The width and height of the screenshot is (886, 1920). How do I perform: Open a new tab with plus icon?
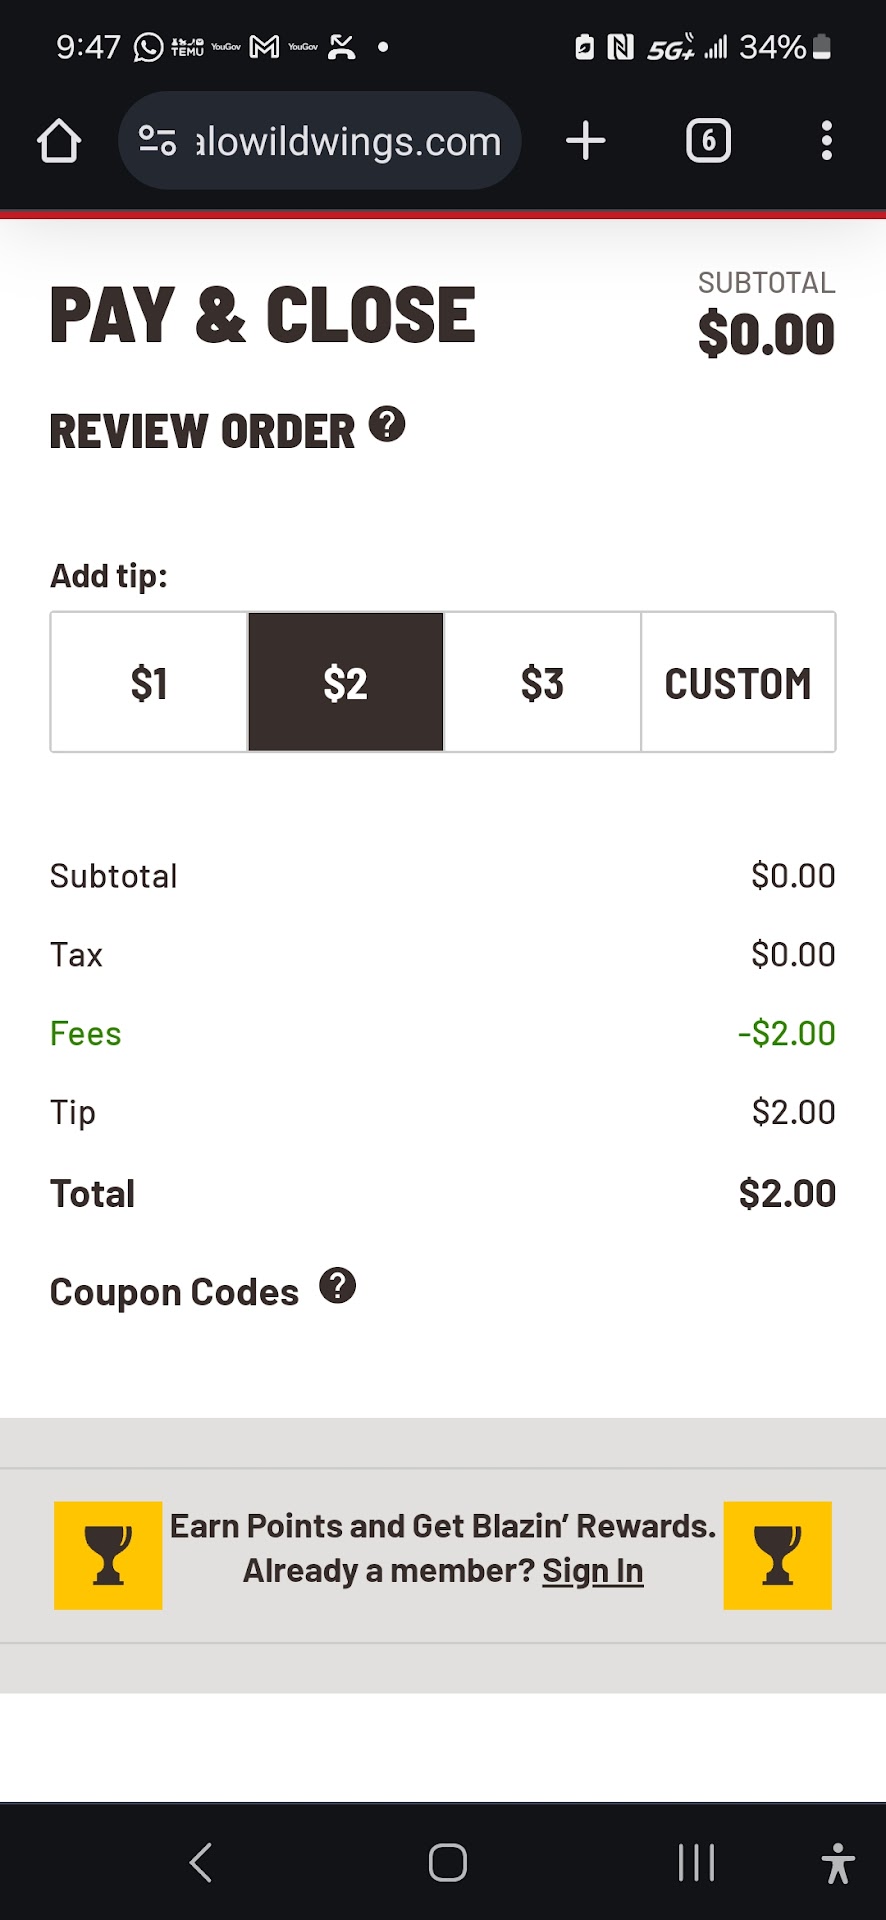(586, 141)
